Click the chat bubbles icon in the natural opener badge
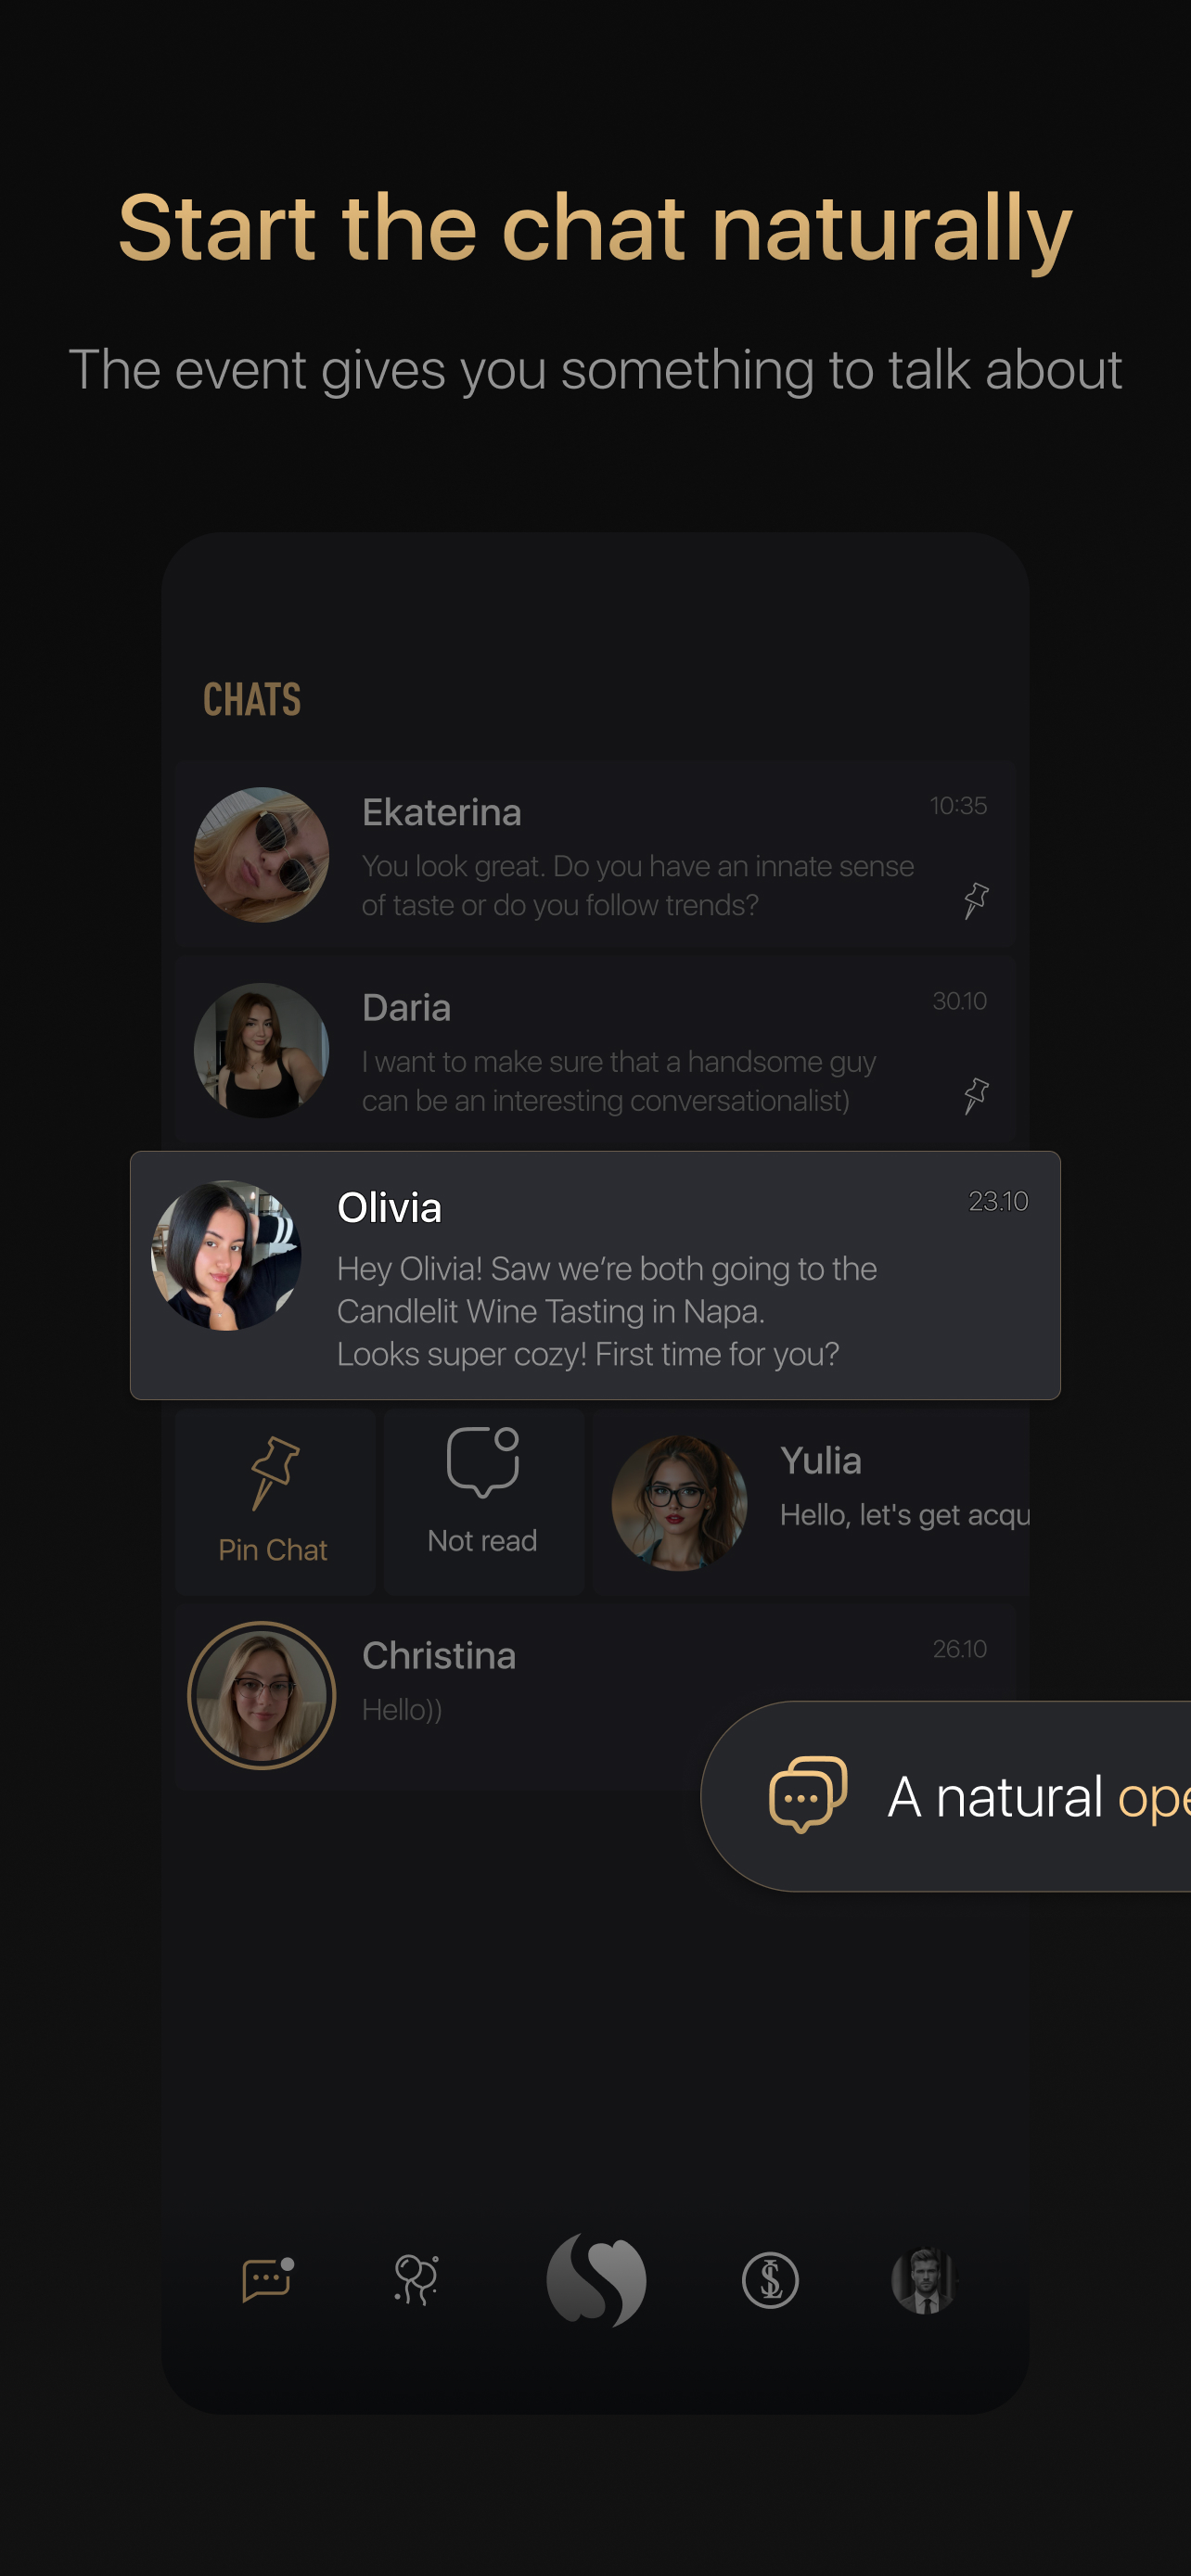 coord(808,1794)
